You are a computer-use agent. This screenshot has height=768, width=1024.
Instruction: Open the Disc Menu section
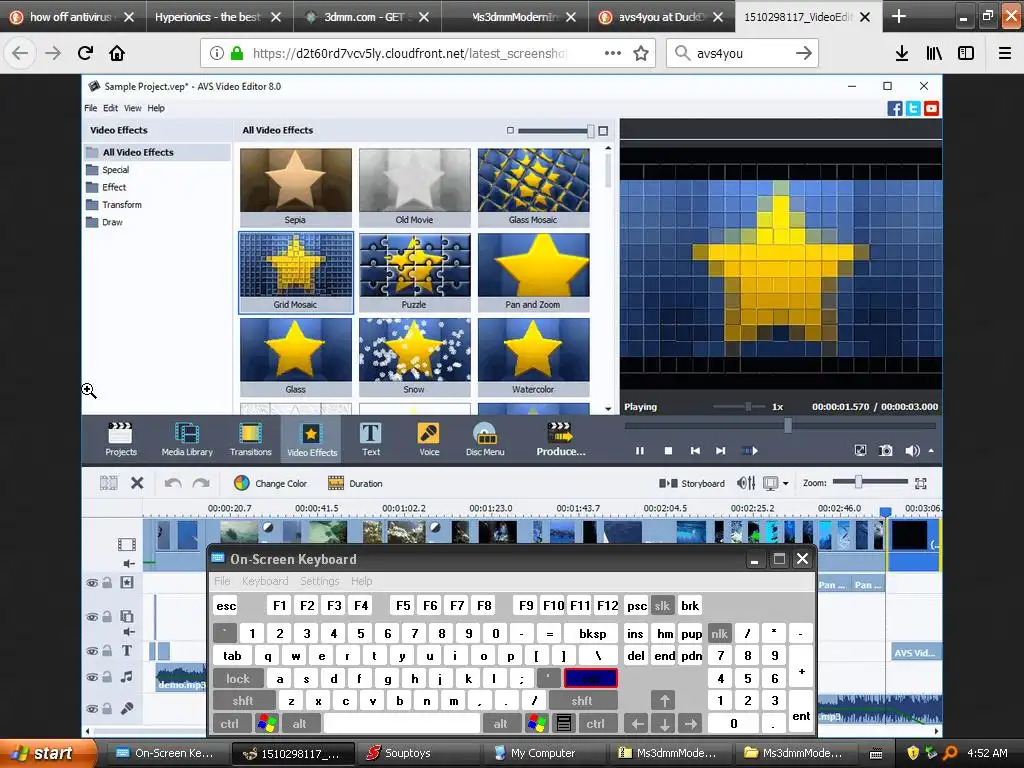[485, 439]
